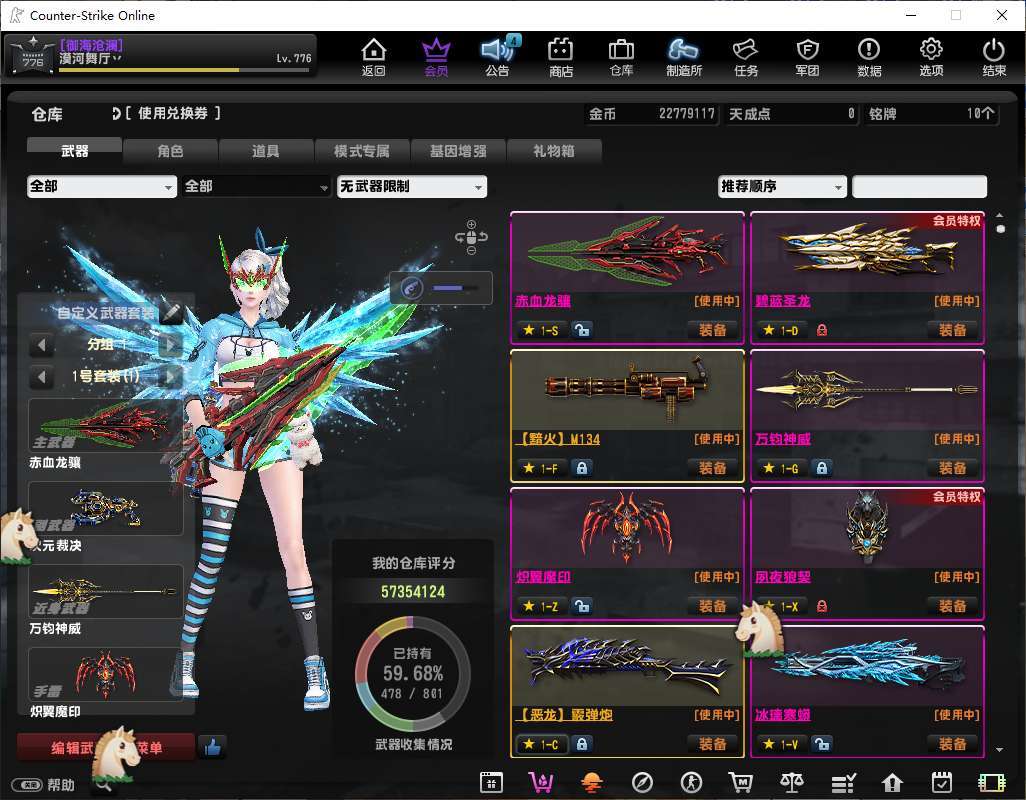This screenshot has width=1026, height=800.
Task: Open the 公告 announcements speaker icon
Action: 499,57
